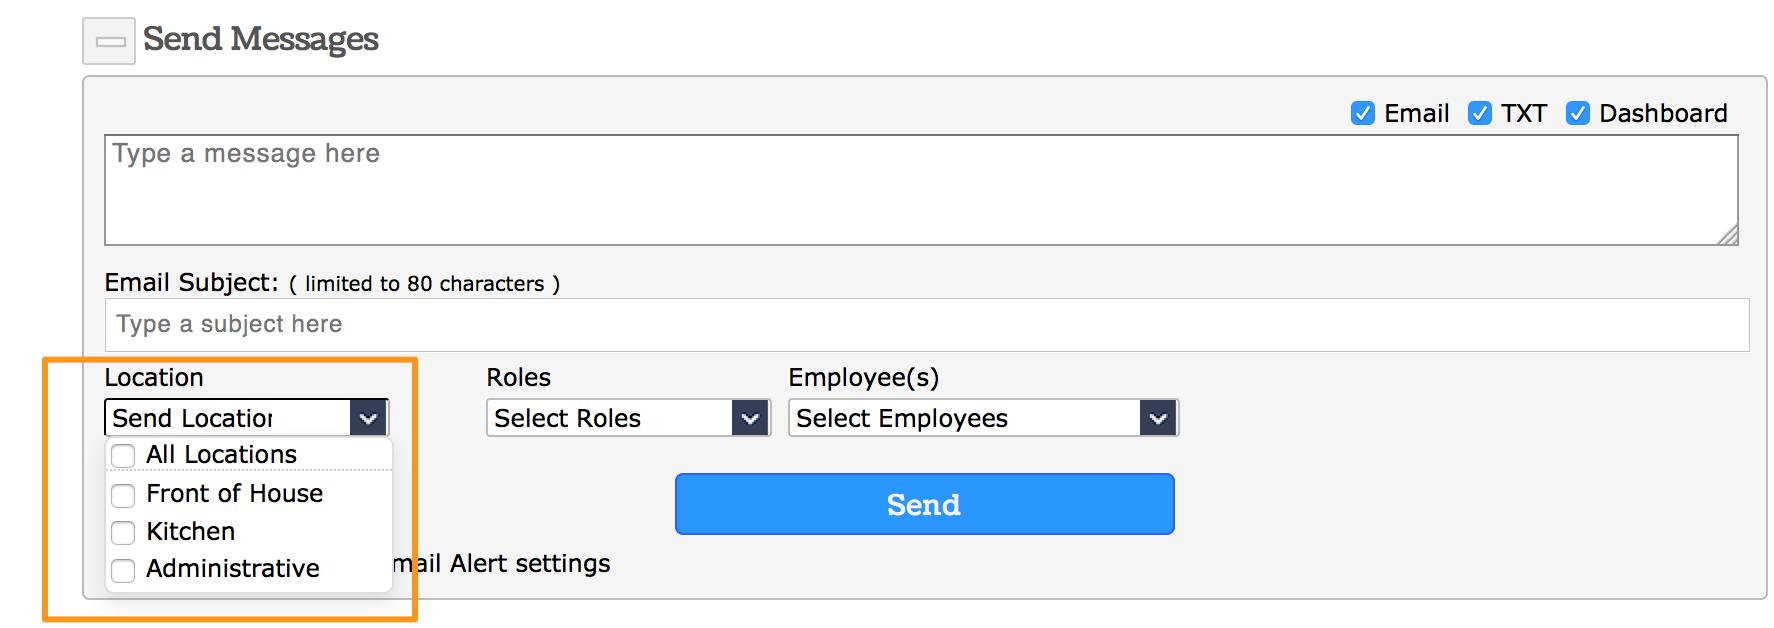Uncheck the Email delivery checkbox
This screenshot has height=628, width=1774.
[1362, 114]
